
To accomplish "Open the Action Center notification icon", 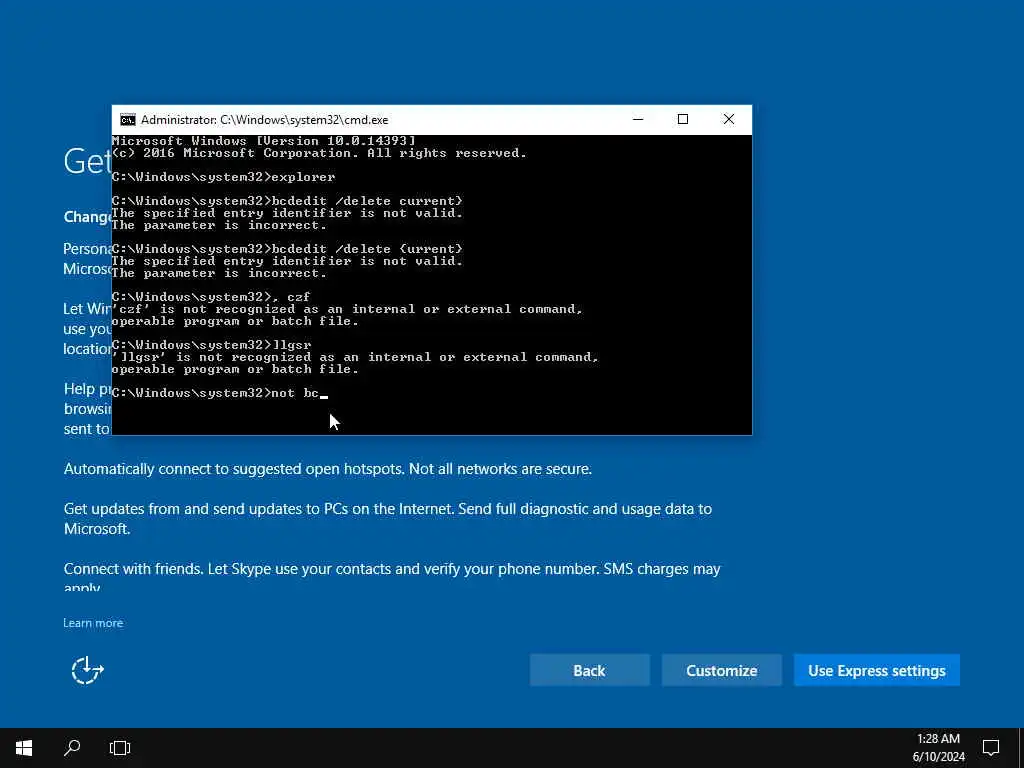I will point(991,748).
